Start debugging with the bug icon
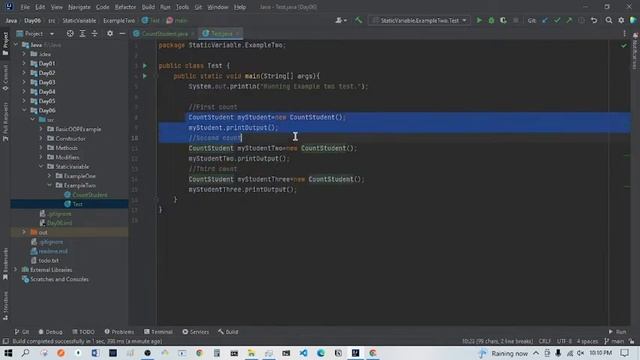The height and width of the screenshot is (360, 640). tap(491, 20)
